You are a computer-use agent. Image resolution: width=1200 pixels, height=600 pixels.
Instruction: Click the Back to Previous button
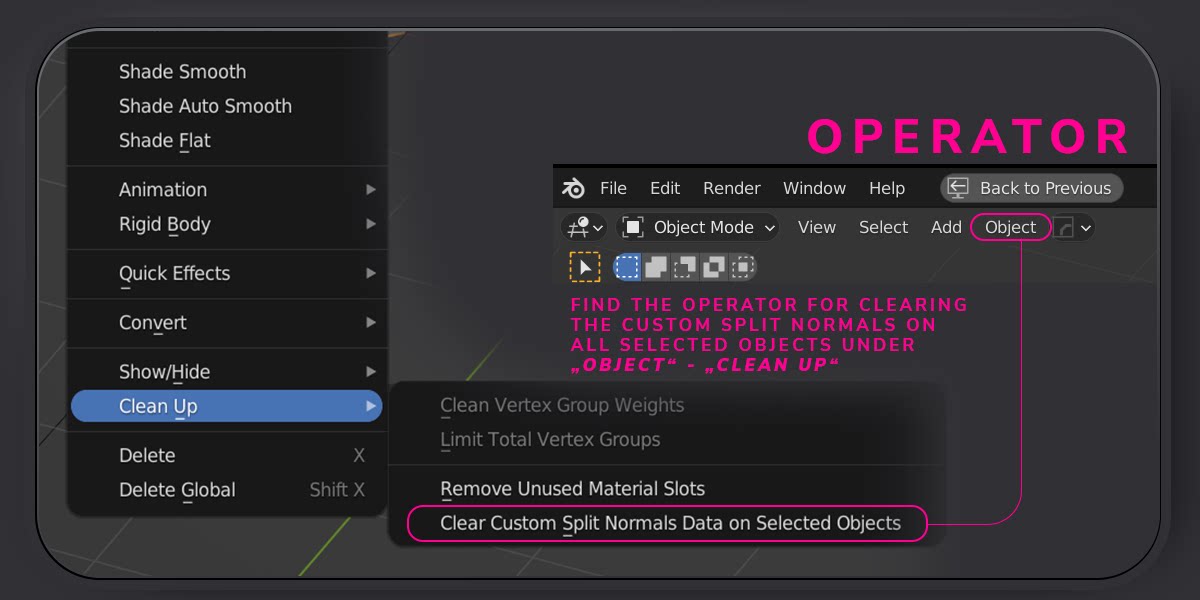click(1031, 188)
